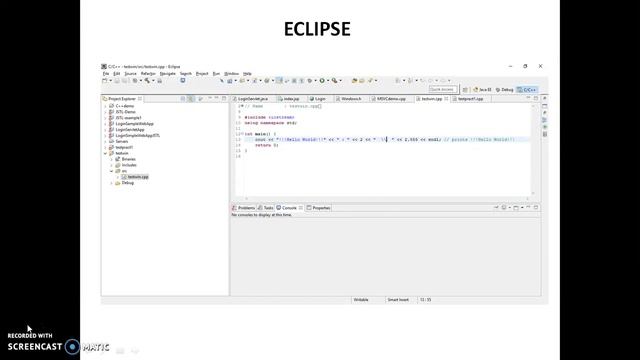This screenshot has height=360, width=640.
Task: Open the Edit menu
Action: click(117, 74)
